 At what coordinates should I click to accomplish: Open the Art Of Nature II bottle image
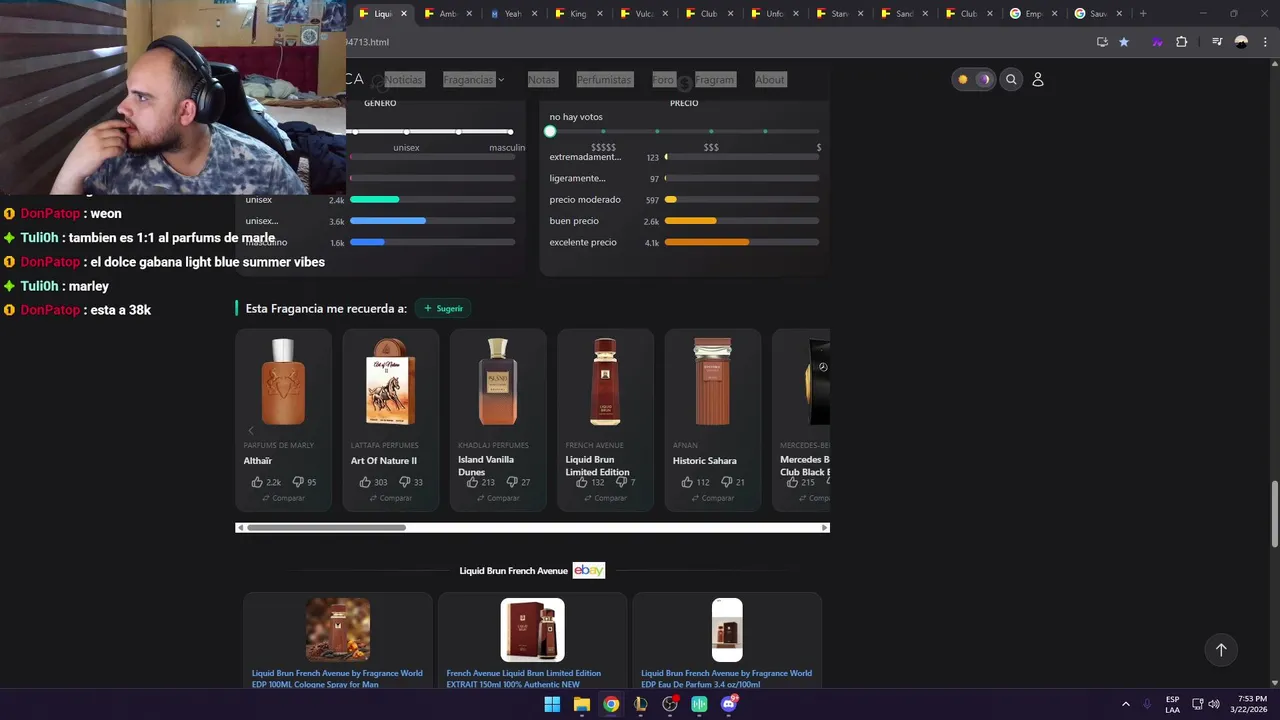[390, 382]
